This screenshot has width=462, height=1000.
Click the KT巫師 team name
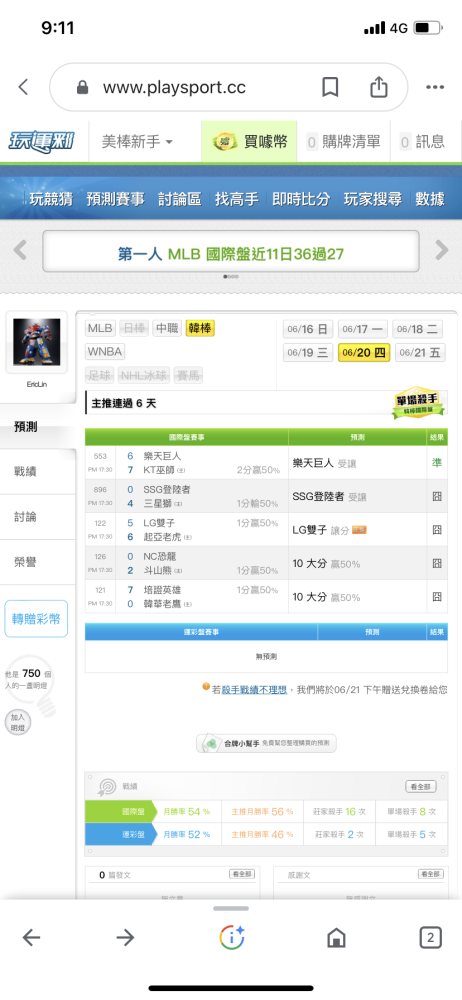point(160,471)
